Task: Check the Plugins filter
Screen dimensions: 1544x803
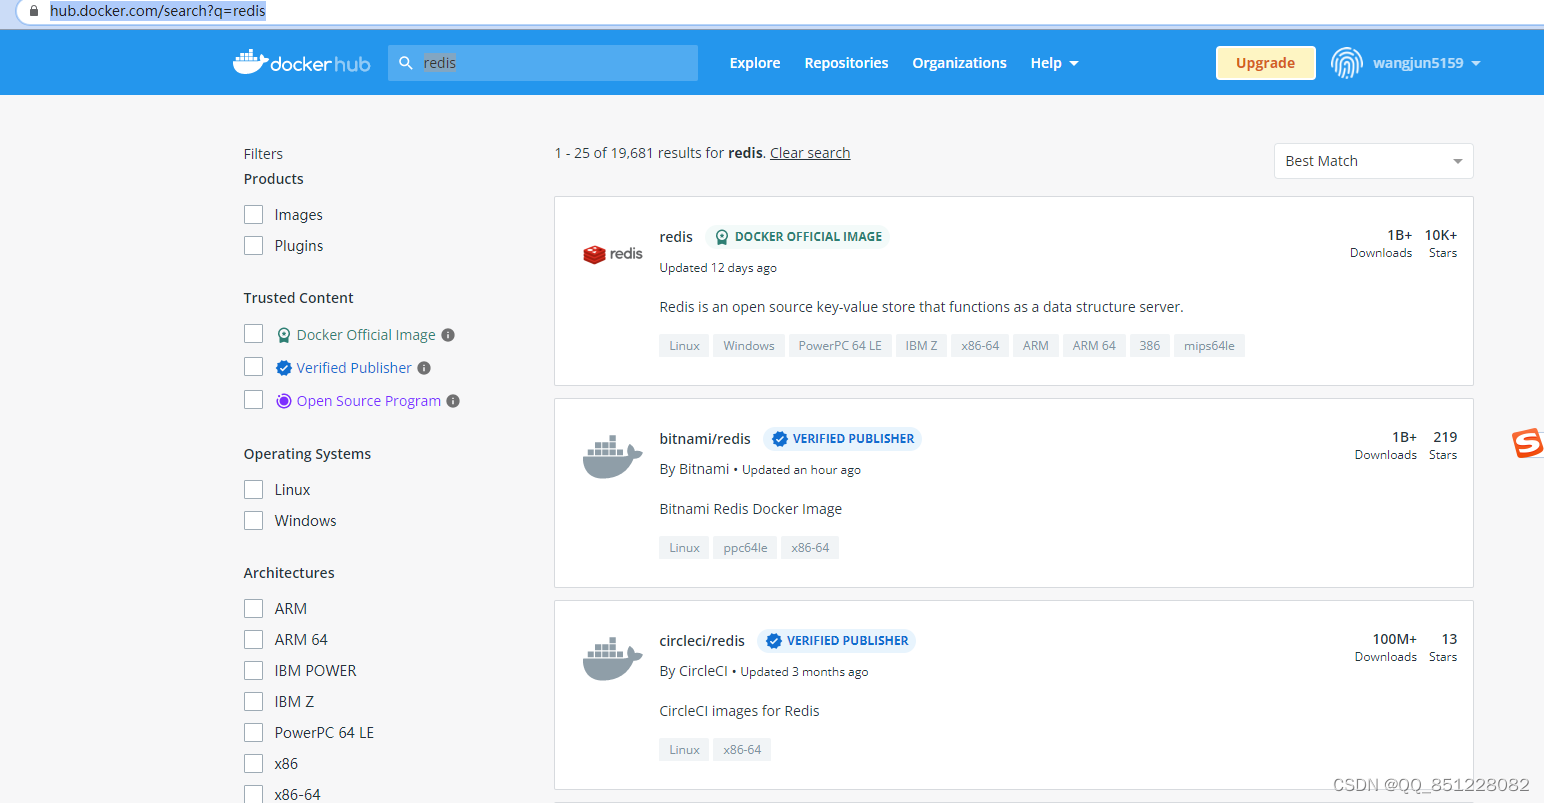Action: point(254,246)
